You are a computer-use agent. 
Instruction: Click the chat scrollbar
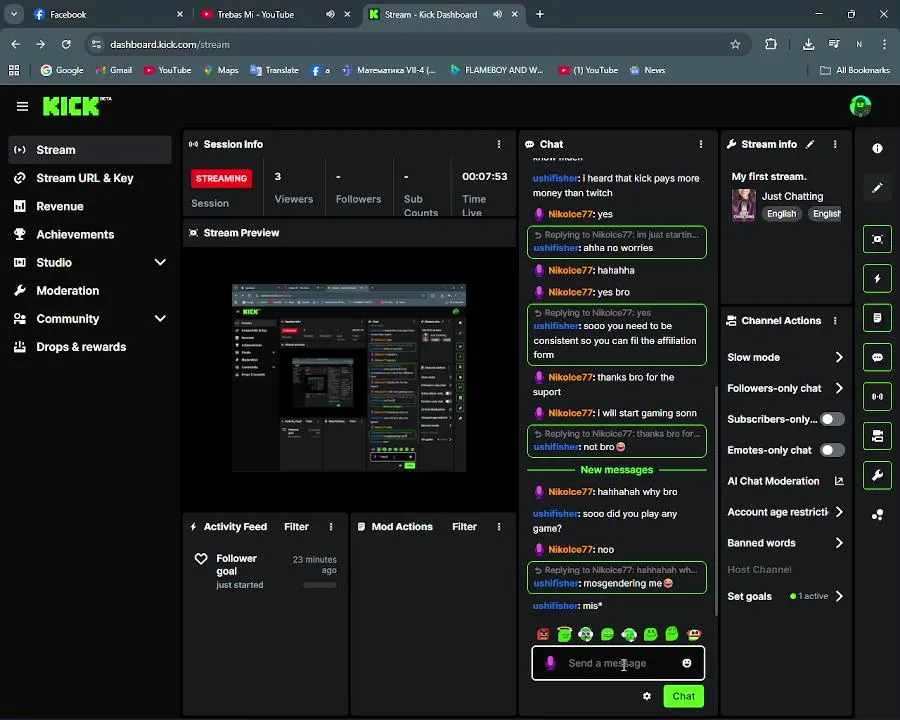[x=715, y=500]
